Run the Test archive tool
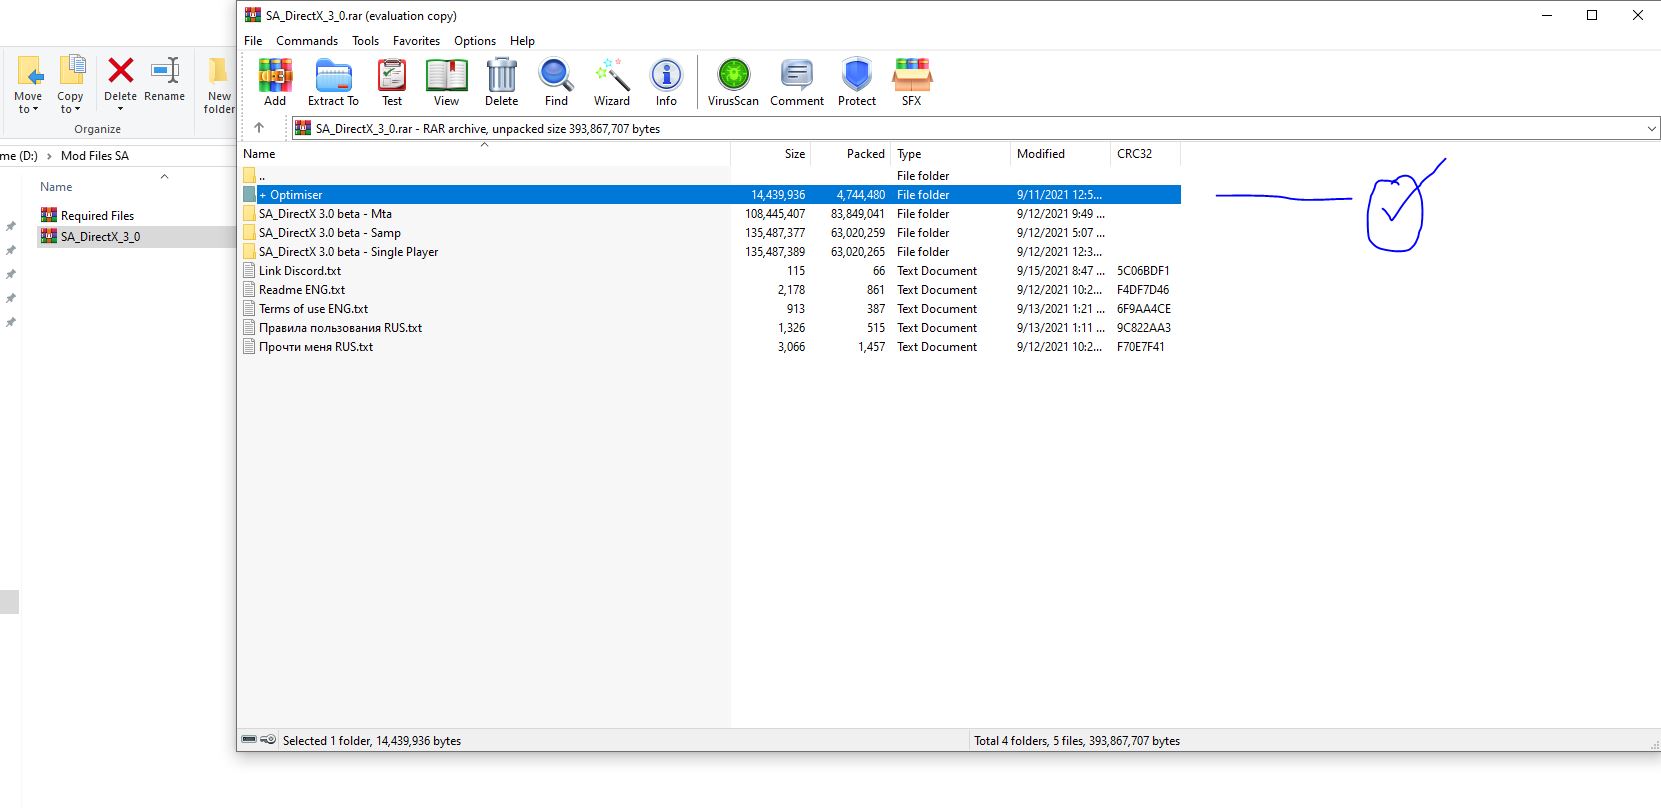Image resolution: width=1661 pixels, height=808 pixels. pos(392,82)
